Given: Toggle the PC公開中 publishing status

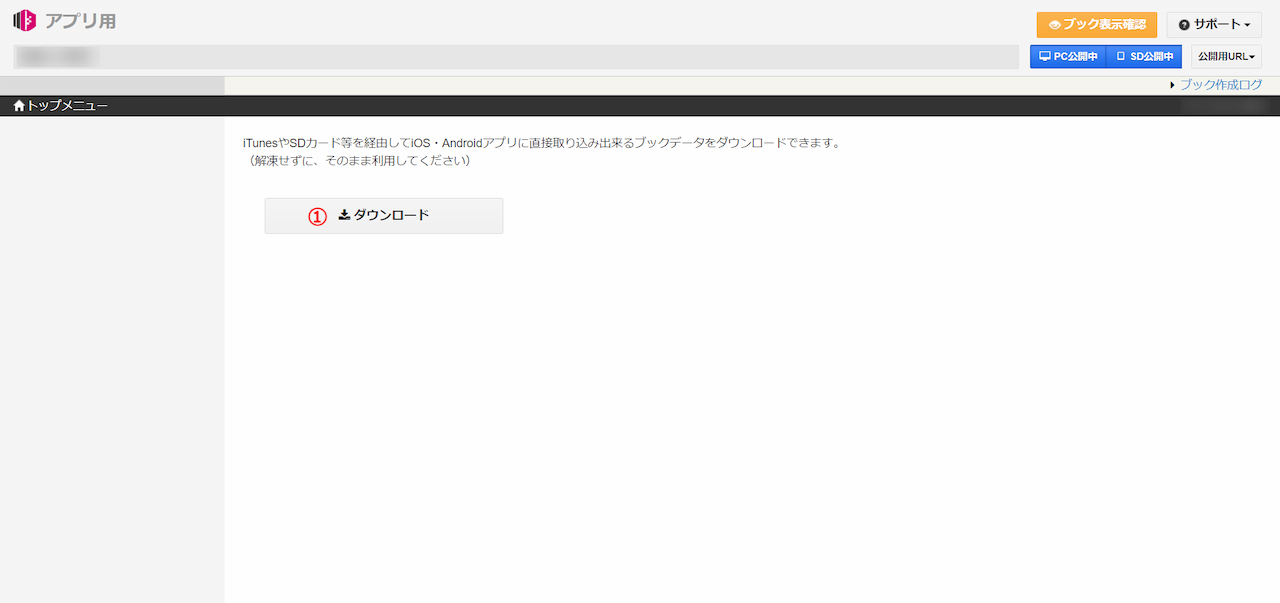Looking at the screenshot, I should 1067,56.
